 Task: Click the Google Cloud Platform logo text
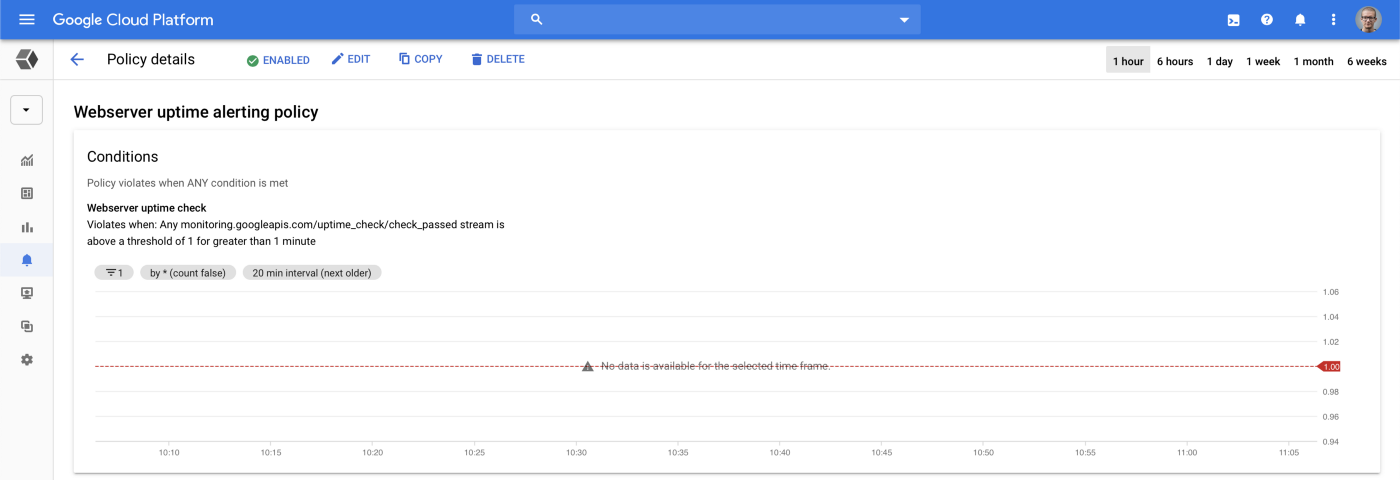133,20
